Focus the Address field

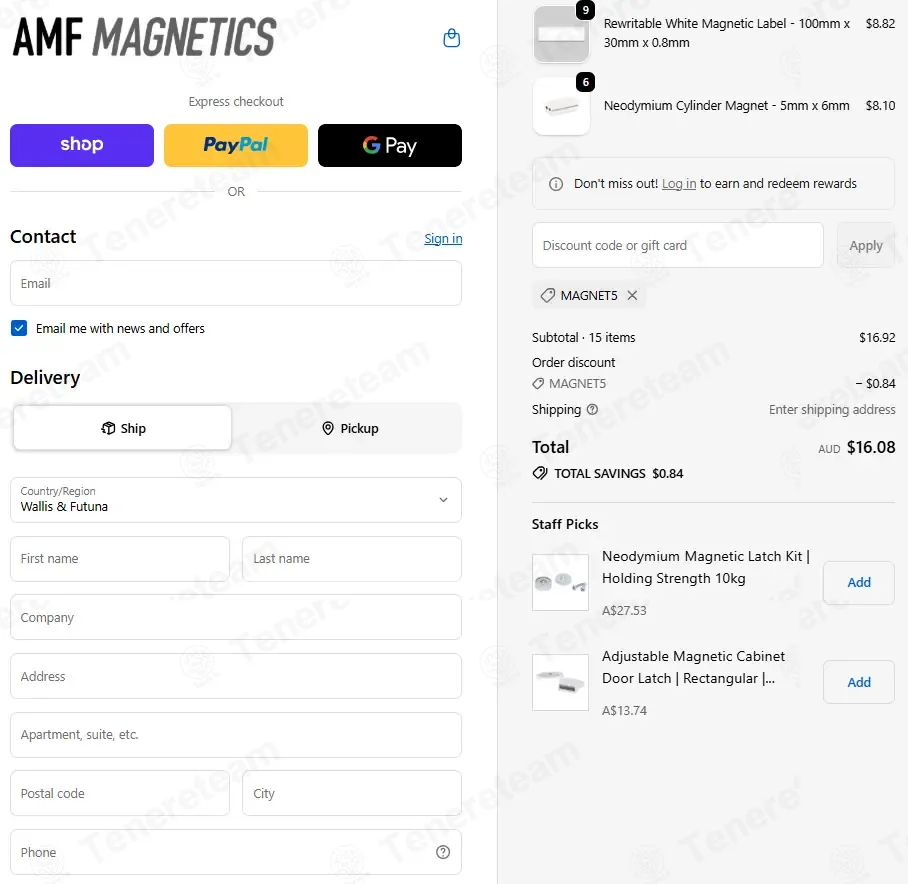click(236, 676)
